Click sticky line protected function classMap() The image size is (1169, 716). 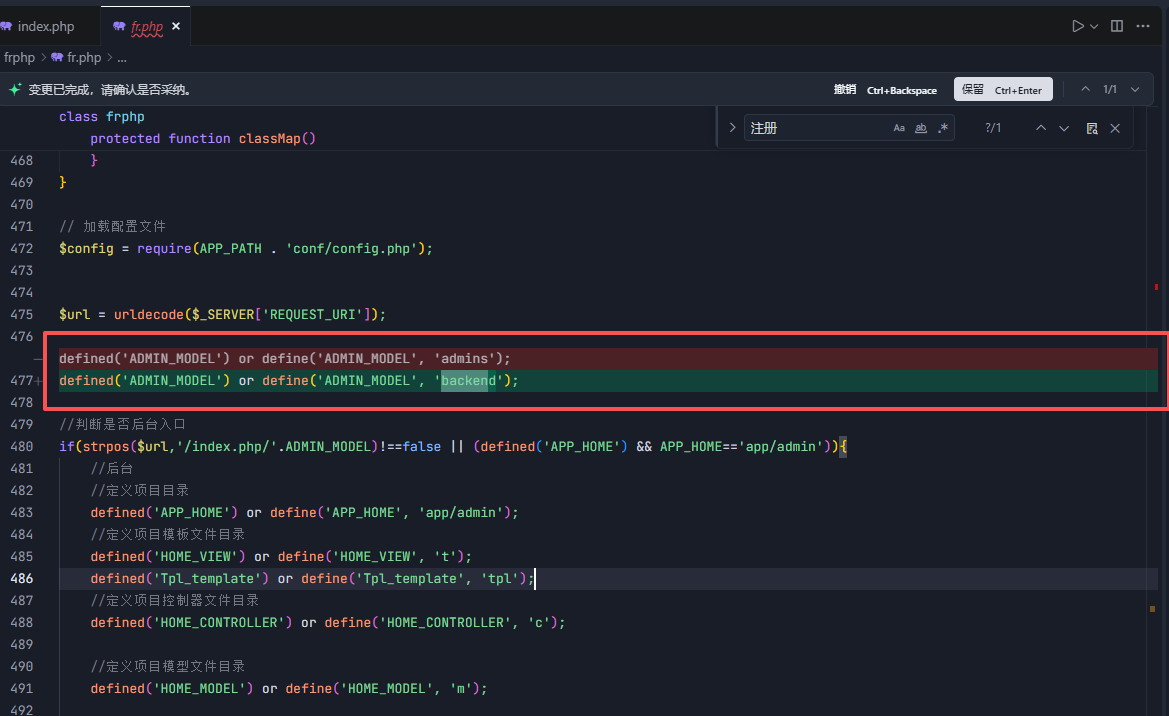pyautogui.click(x=203, y=139)
